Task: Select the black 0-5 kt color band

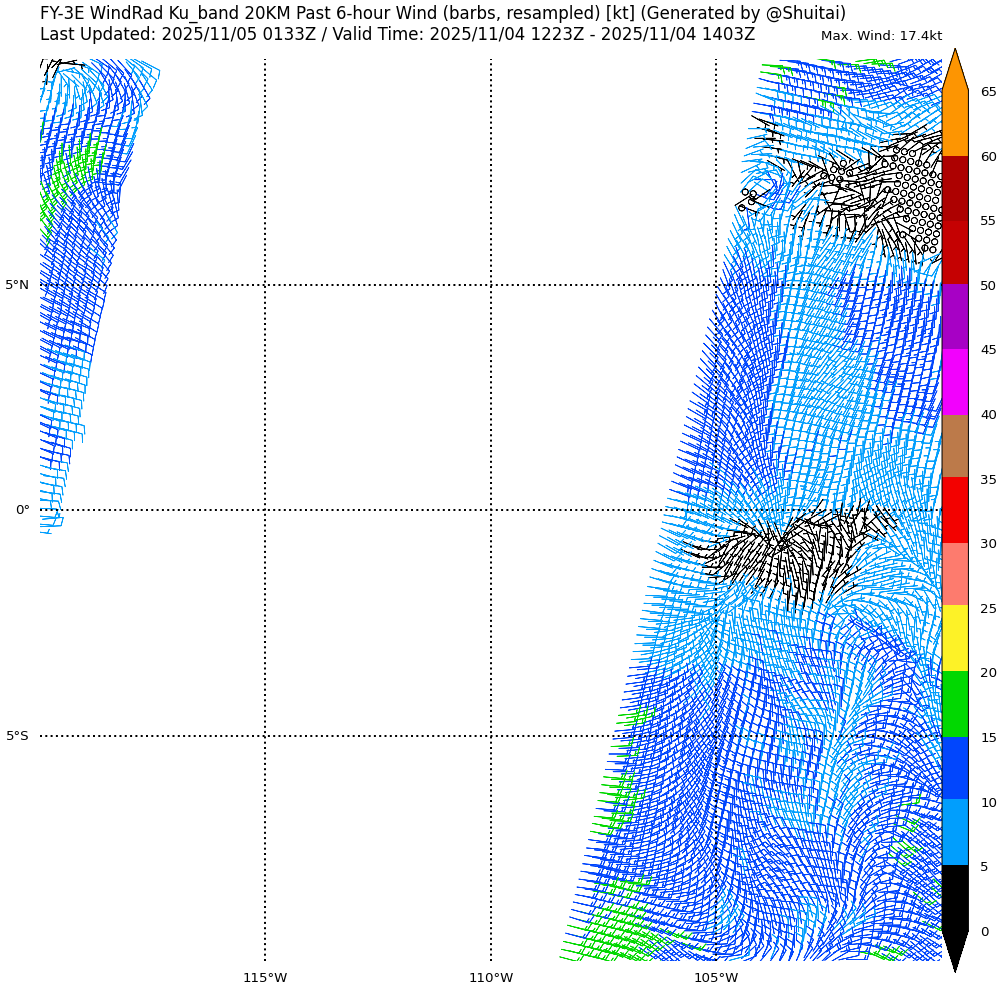Action: (x=955, y=897)
